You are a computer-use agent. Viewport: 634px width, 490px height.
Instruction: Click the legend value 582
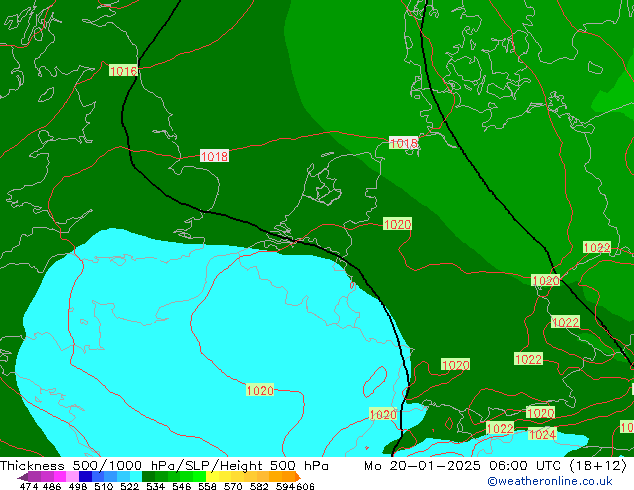259,486
